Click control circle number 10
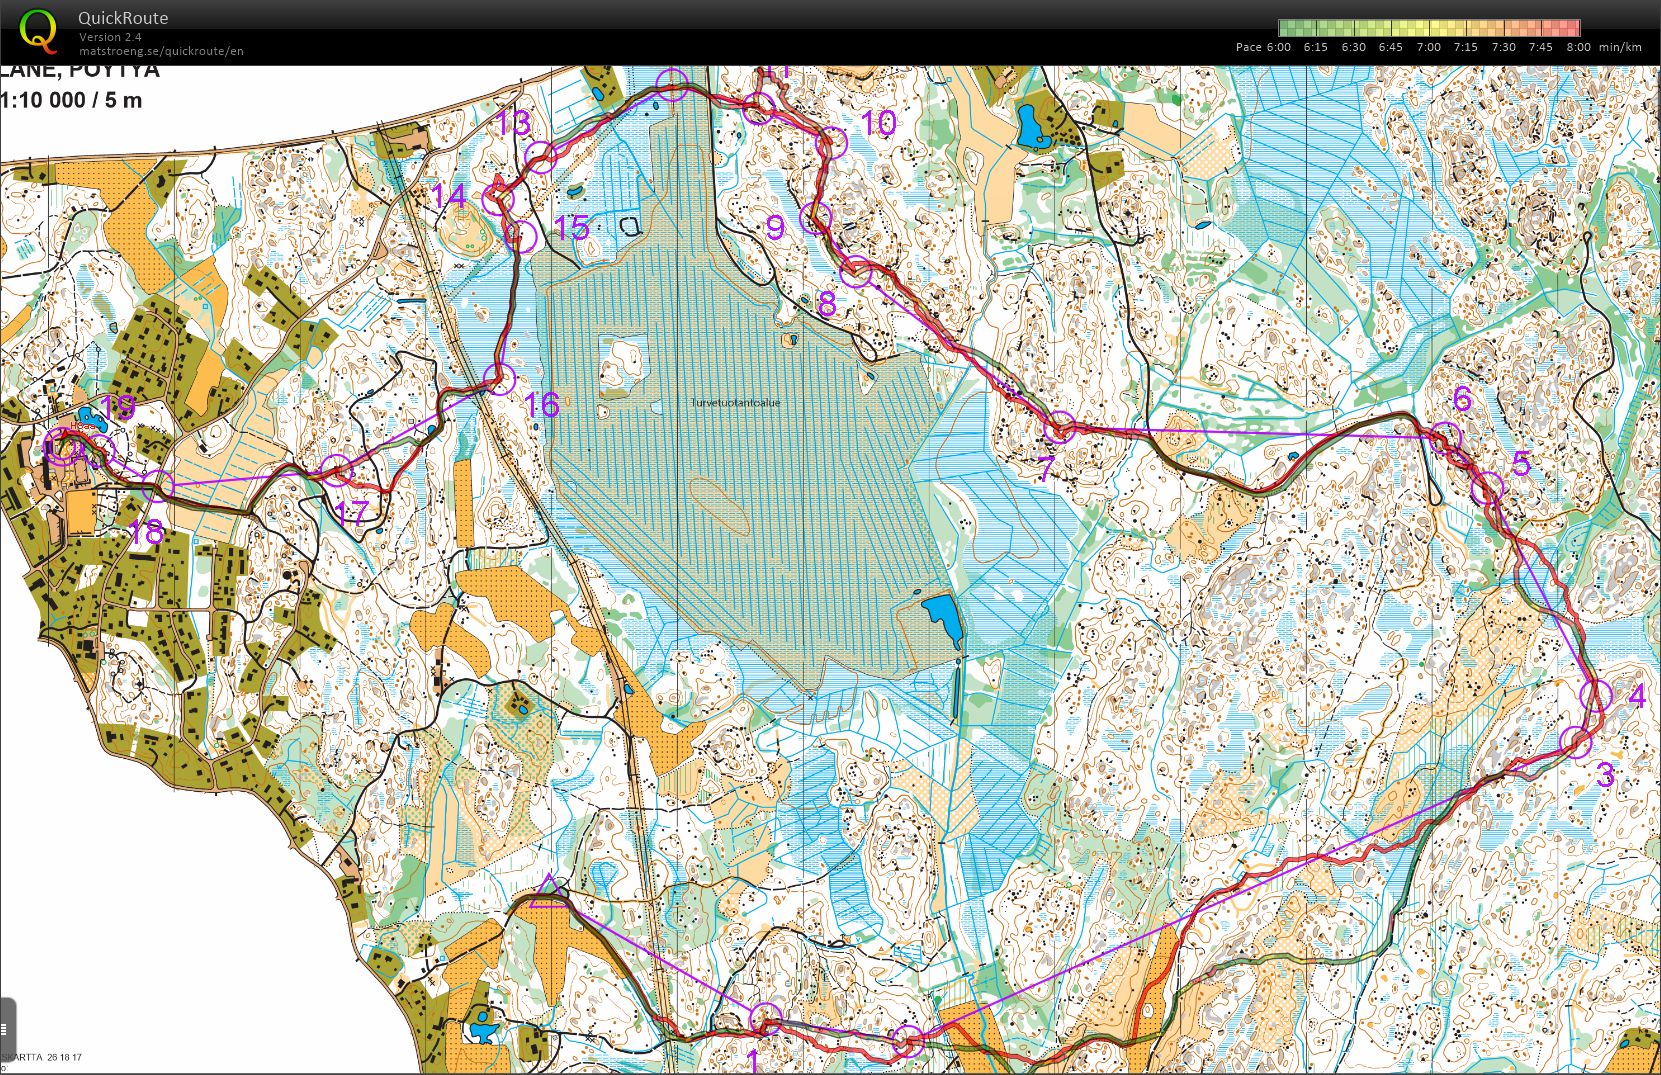The width and height of the screenshot is (1661, 1075). click(x=831, y=144)
